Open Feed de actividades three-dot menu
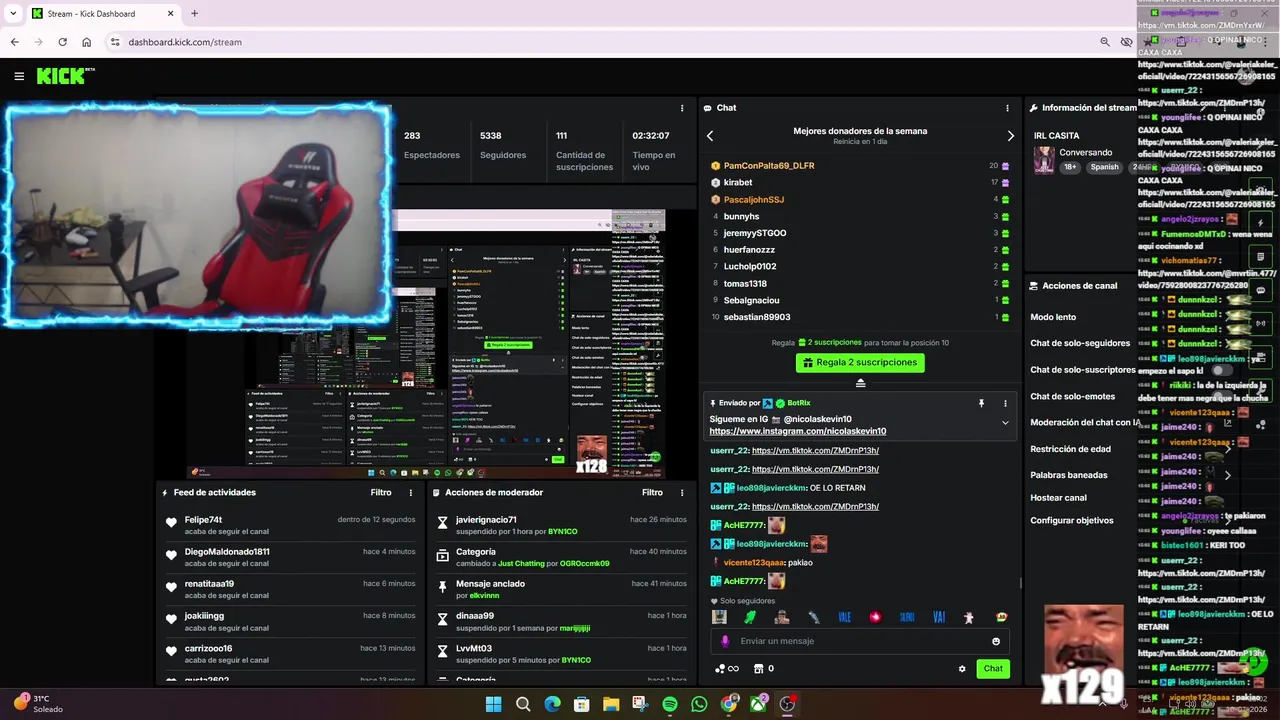 [410, 492]
